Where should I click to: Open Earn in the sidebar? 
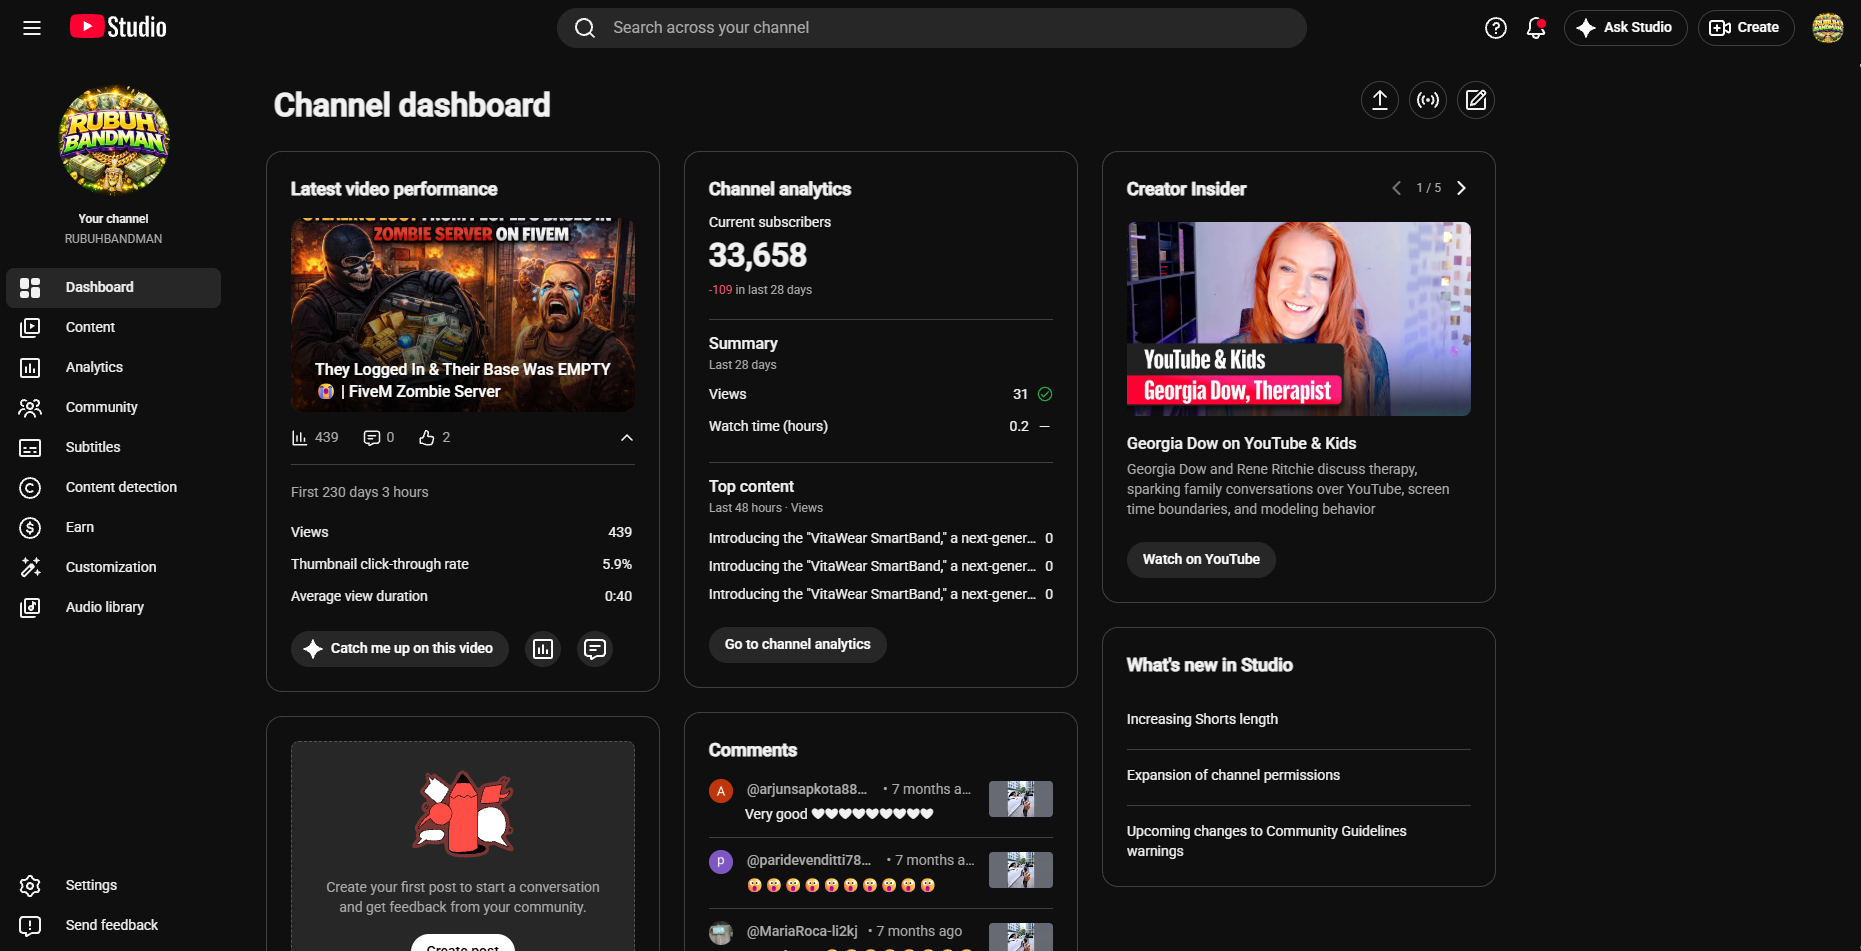point(113,527)
